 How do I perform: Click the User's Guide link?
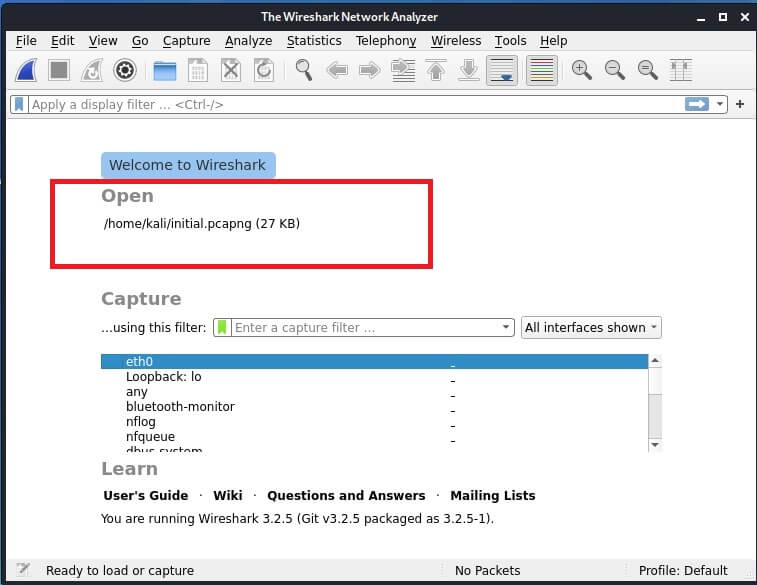click(x=146, y=496)
